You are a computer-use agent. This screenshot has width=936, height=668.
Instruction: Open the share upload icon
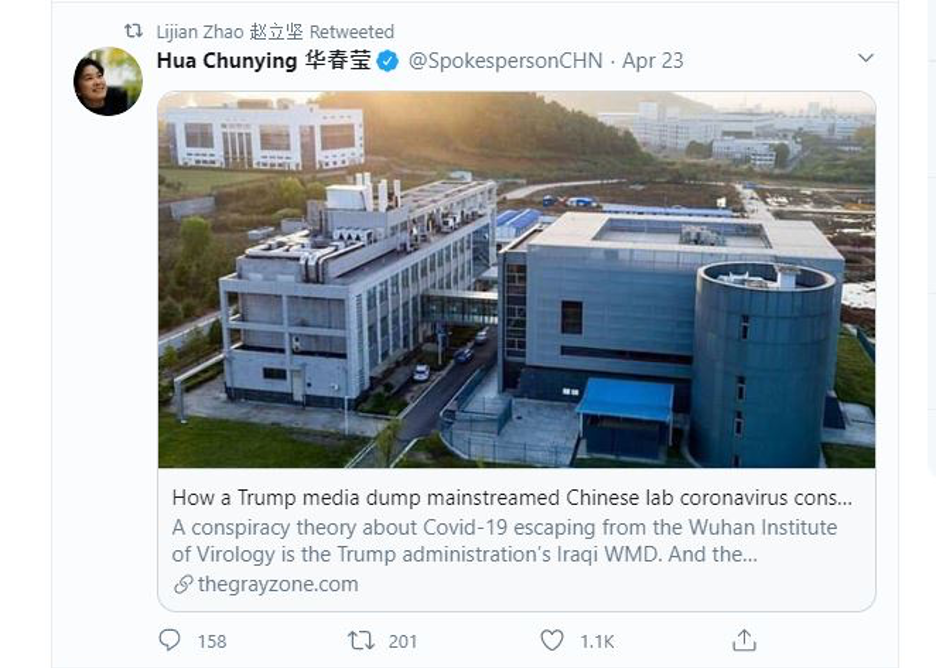(x=744, y=640)
